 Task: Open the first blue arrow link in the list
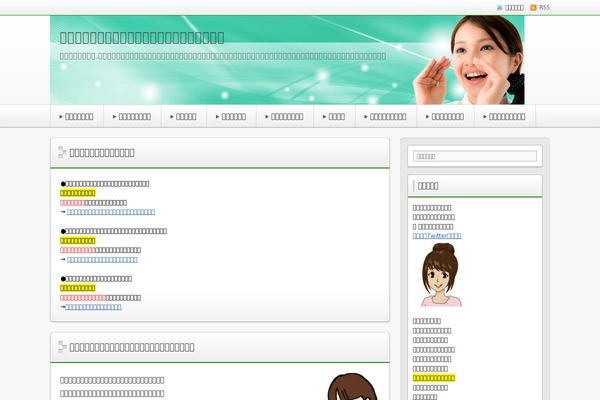click(x=111, y=212)
